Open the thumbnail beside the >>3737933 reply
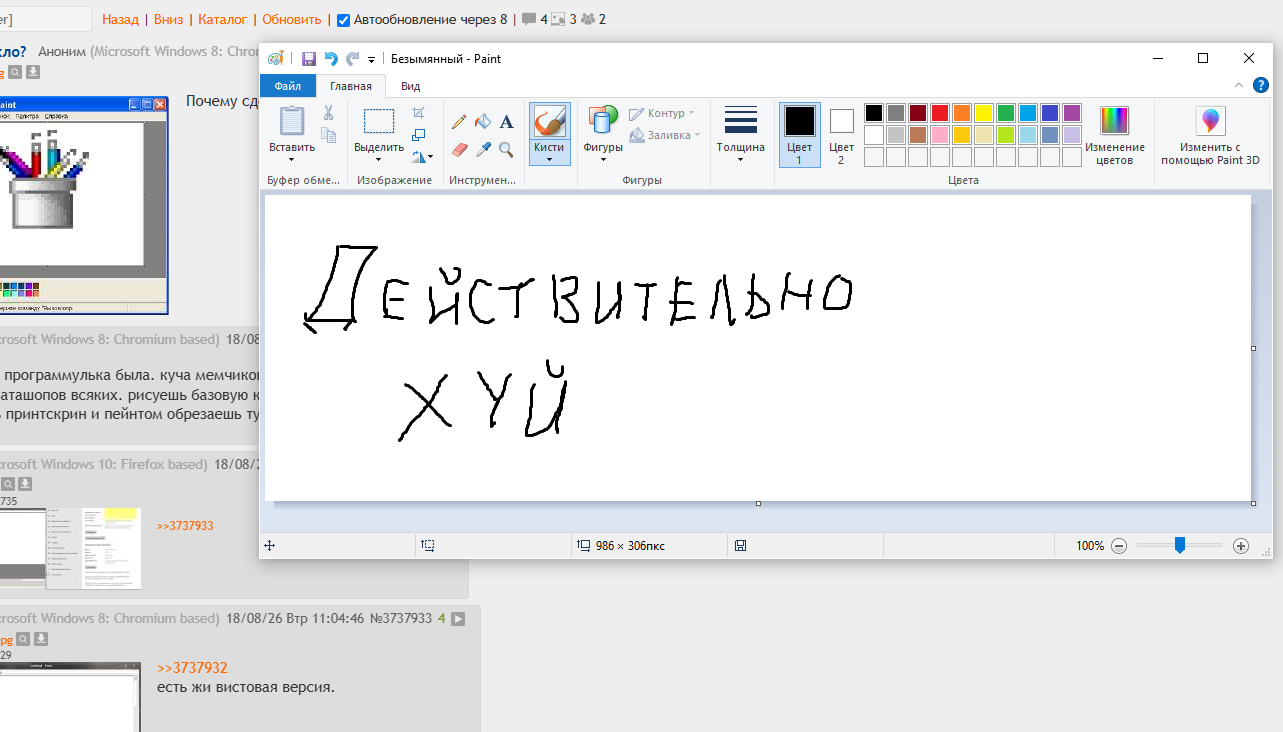Screen dimensions: 1283x732 tap(70, 548)
